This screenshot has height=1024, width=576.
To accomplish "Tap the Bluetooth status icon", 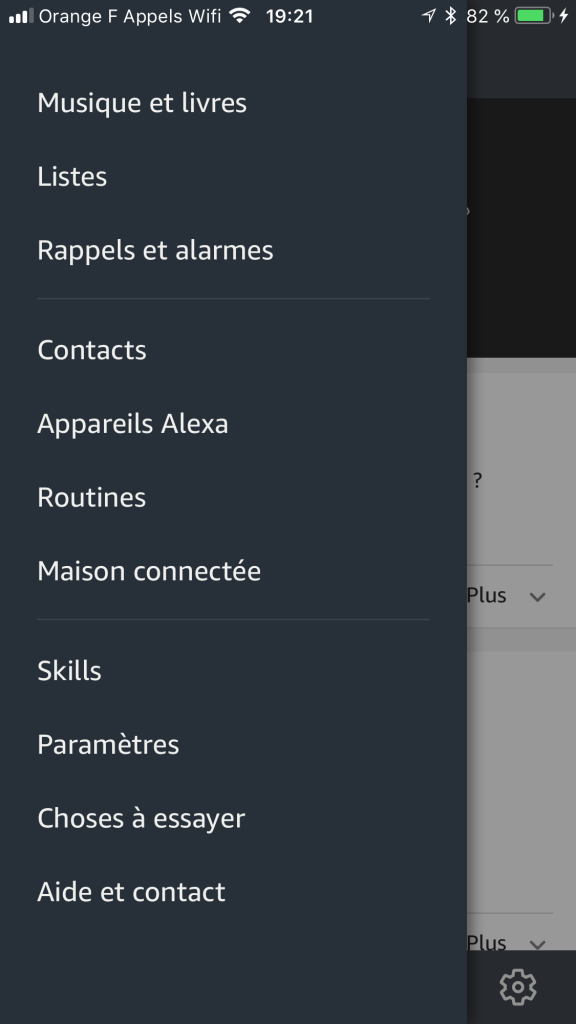I will coord(450,16).
